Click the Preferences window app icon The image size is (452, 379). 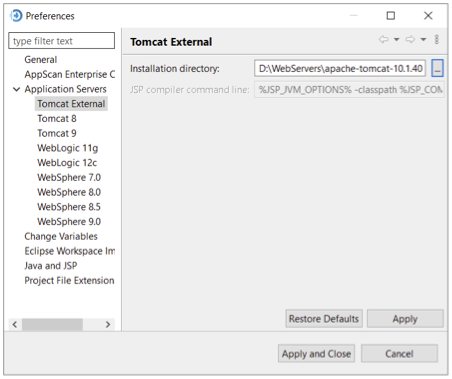pos(16,16)
